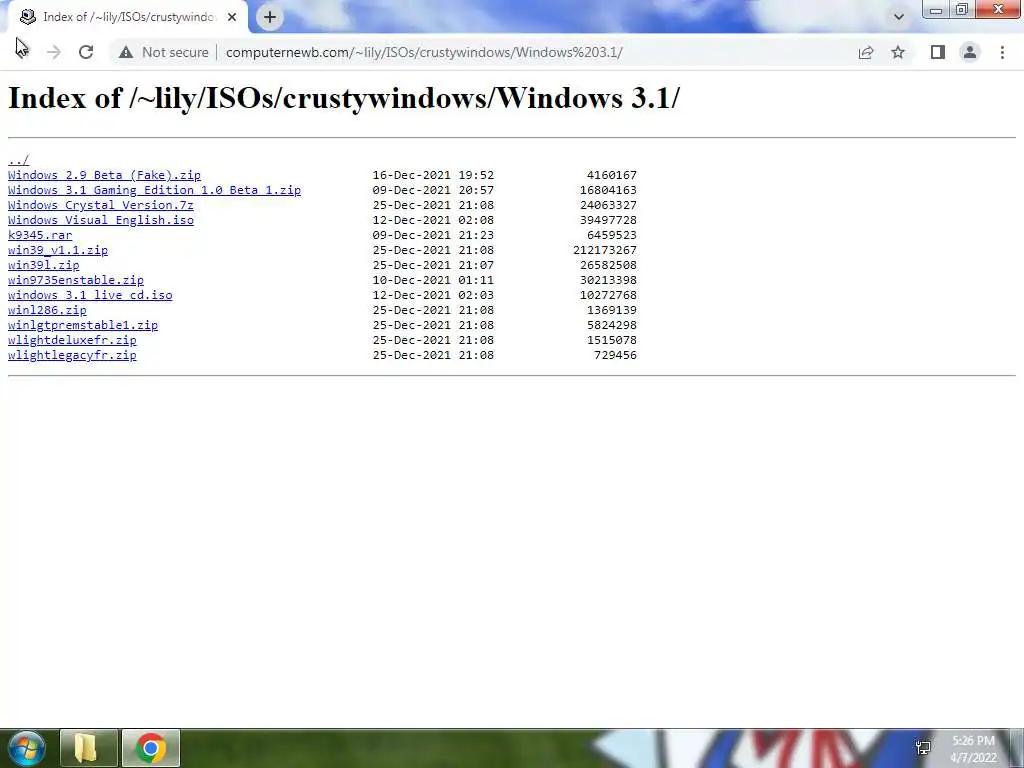
Task: Download Windows 3.1 Gaming Edition 1.0 Beta 1.zip
Action: (x=154, y=190)
